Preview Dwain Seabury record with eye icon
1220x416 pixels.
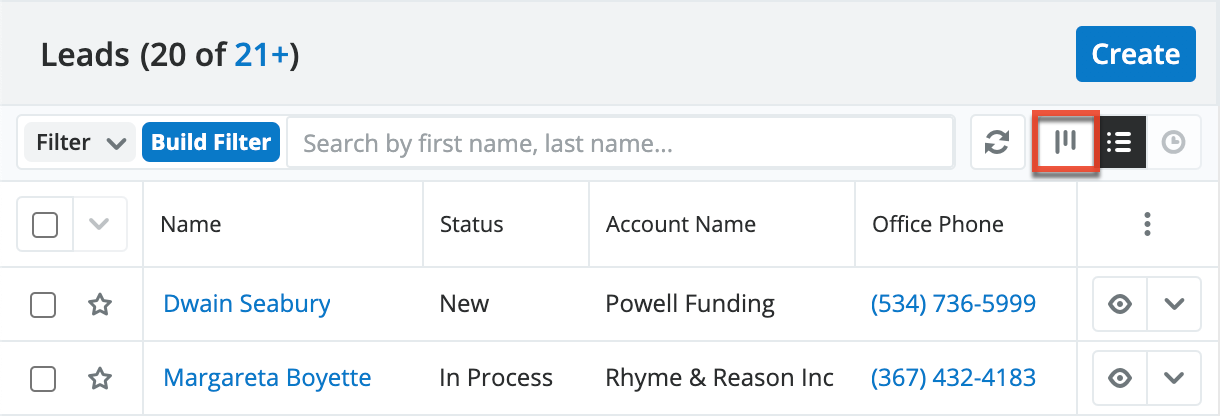[x=1120, y=304]
